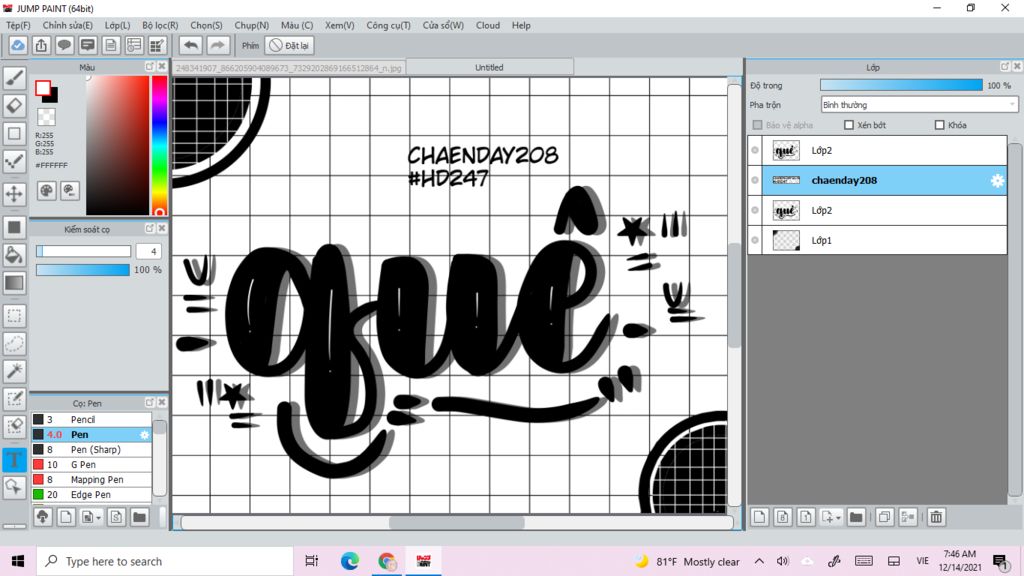
Task: Click the Độ trong layer opacity slider
Action: coord(901,85)
